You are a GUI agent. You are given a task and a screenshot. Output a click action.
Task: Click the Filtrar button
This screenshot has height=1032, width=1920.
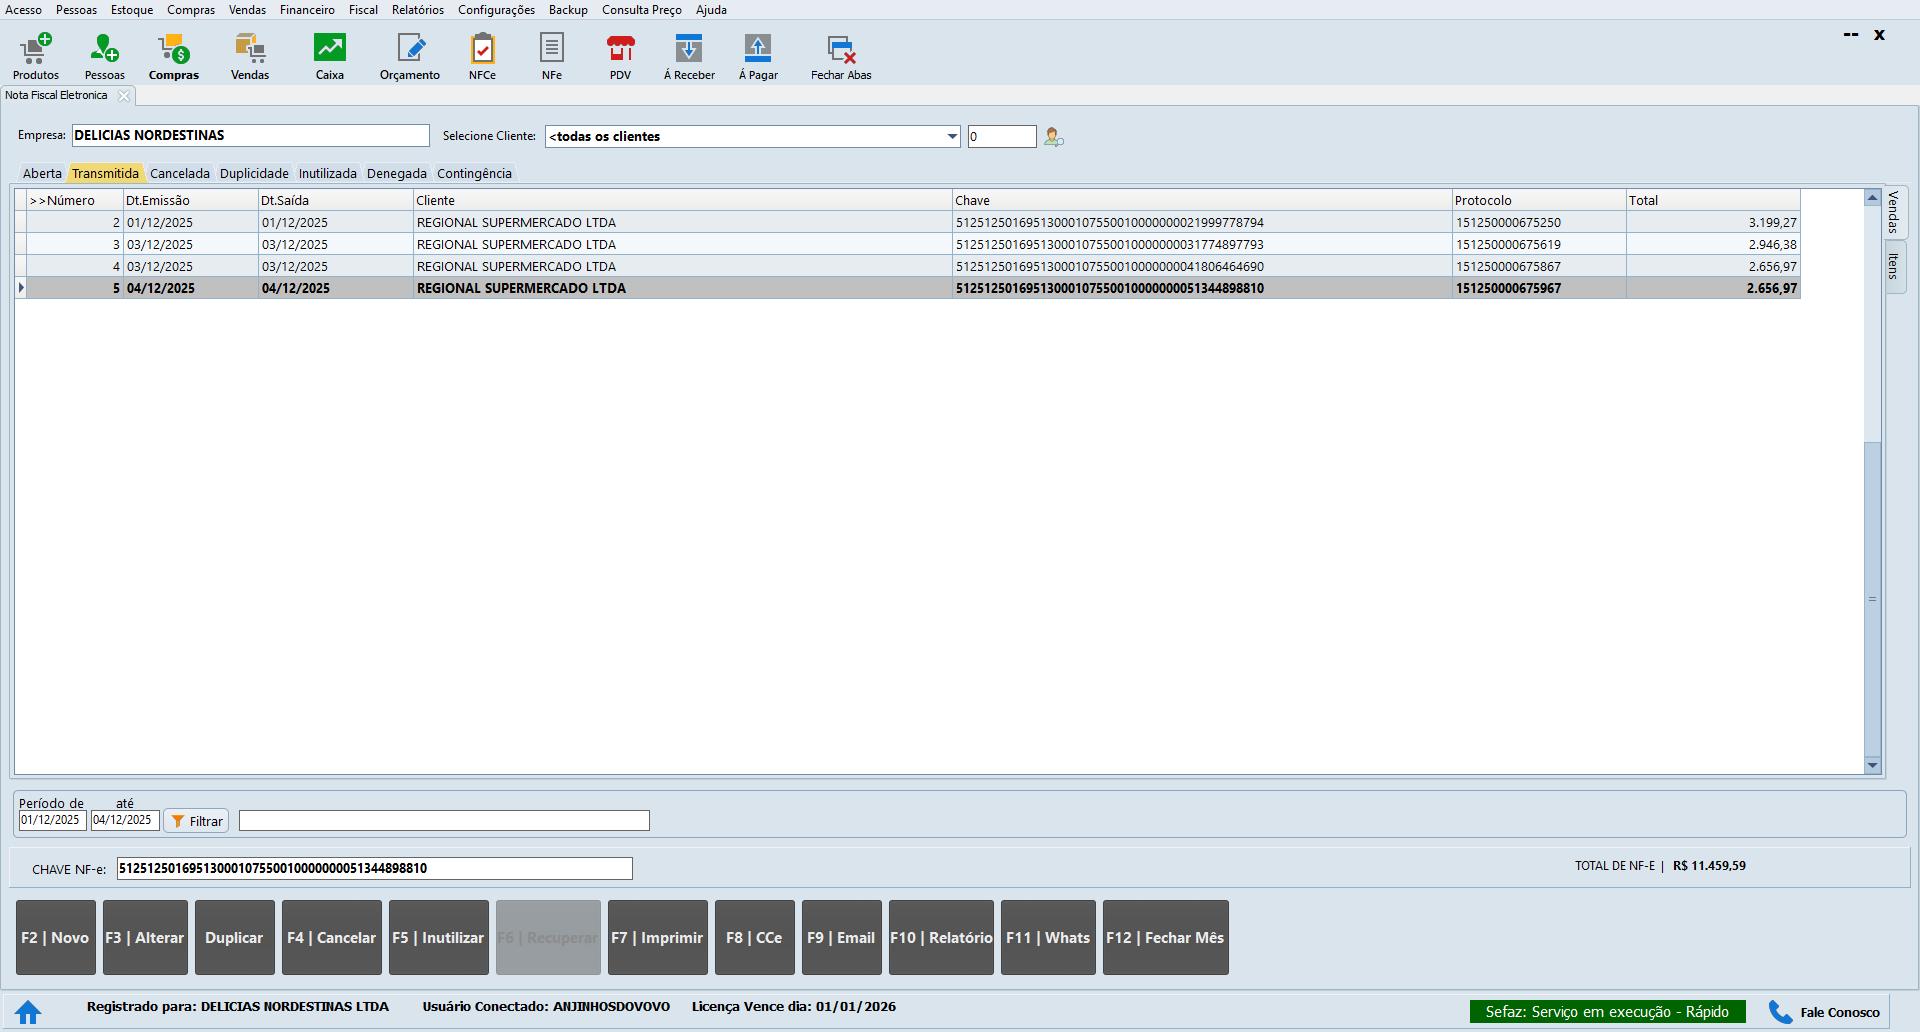coord(197,821)
